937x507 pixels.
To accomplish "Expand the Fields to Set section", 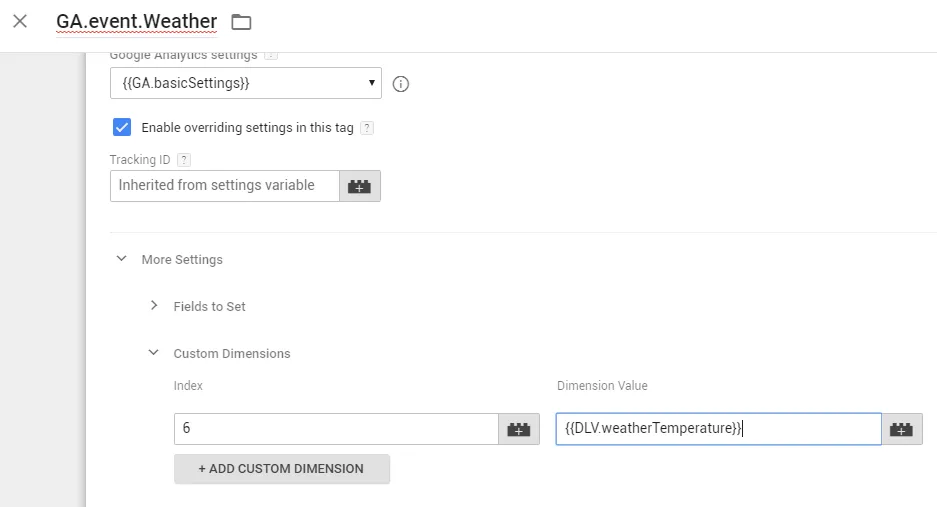I will pos(154,306).
